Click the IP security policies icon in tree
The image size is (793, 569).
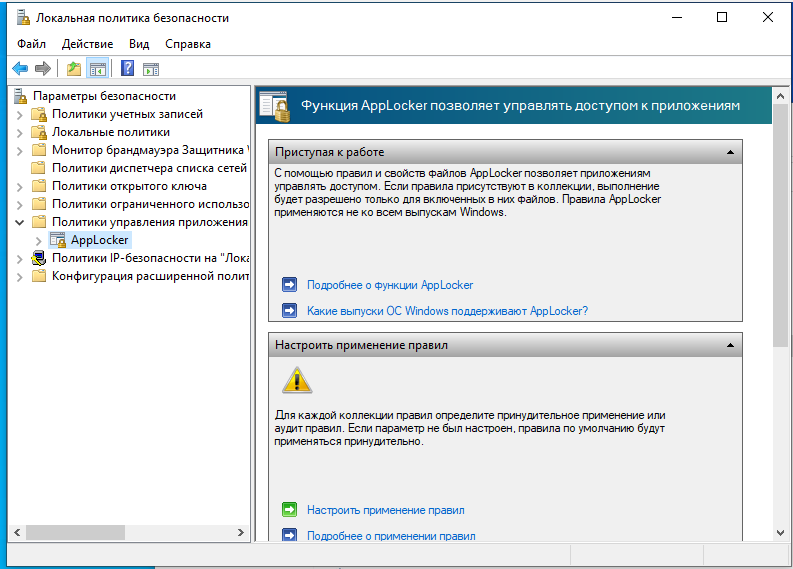point(38,258)
